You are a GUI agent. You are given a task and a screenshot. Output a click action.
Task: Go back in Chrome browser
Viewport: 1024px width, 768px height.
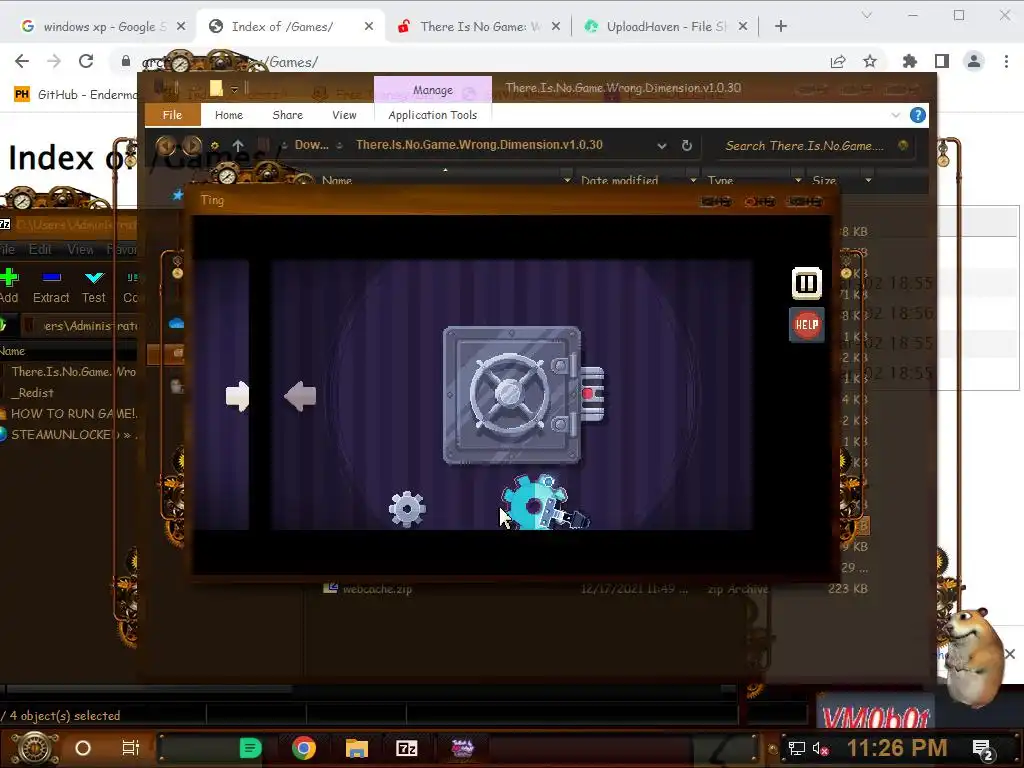(22, 61)
